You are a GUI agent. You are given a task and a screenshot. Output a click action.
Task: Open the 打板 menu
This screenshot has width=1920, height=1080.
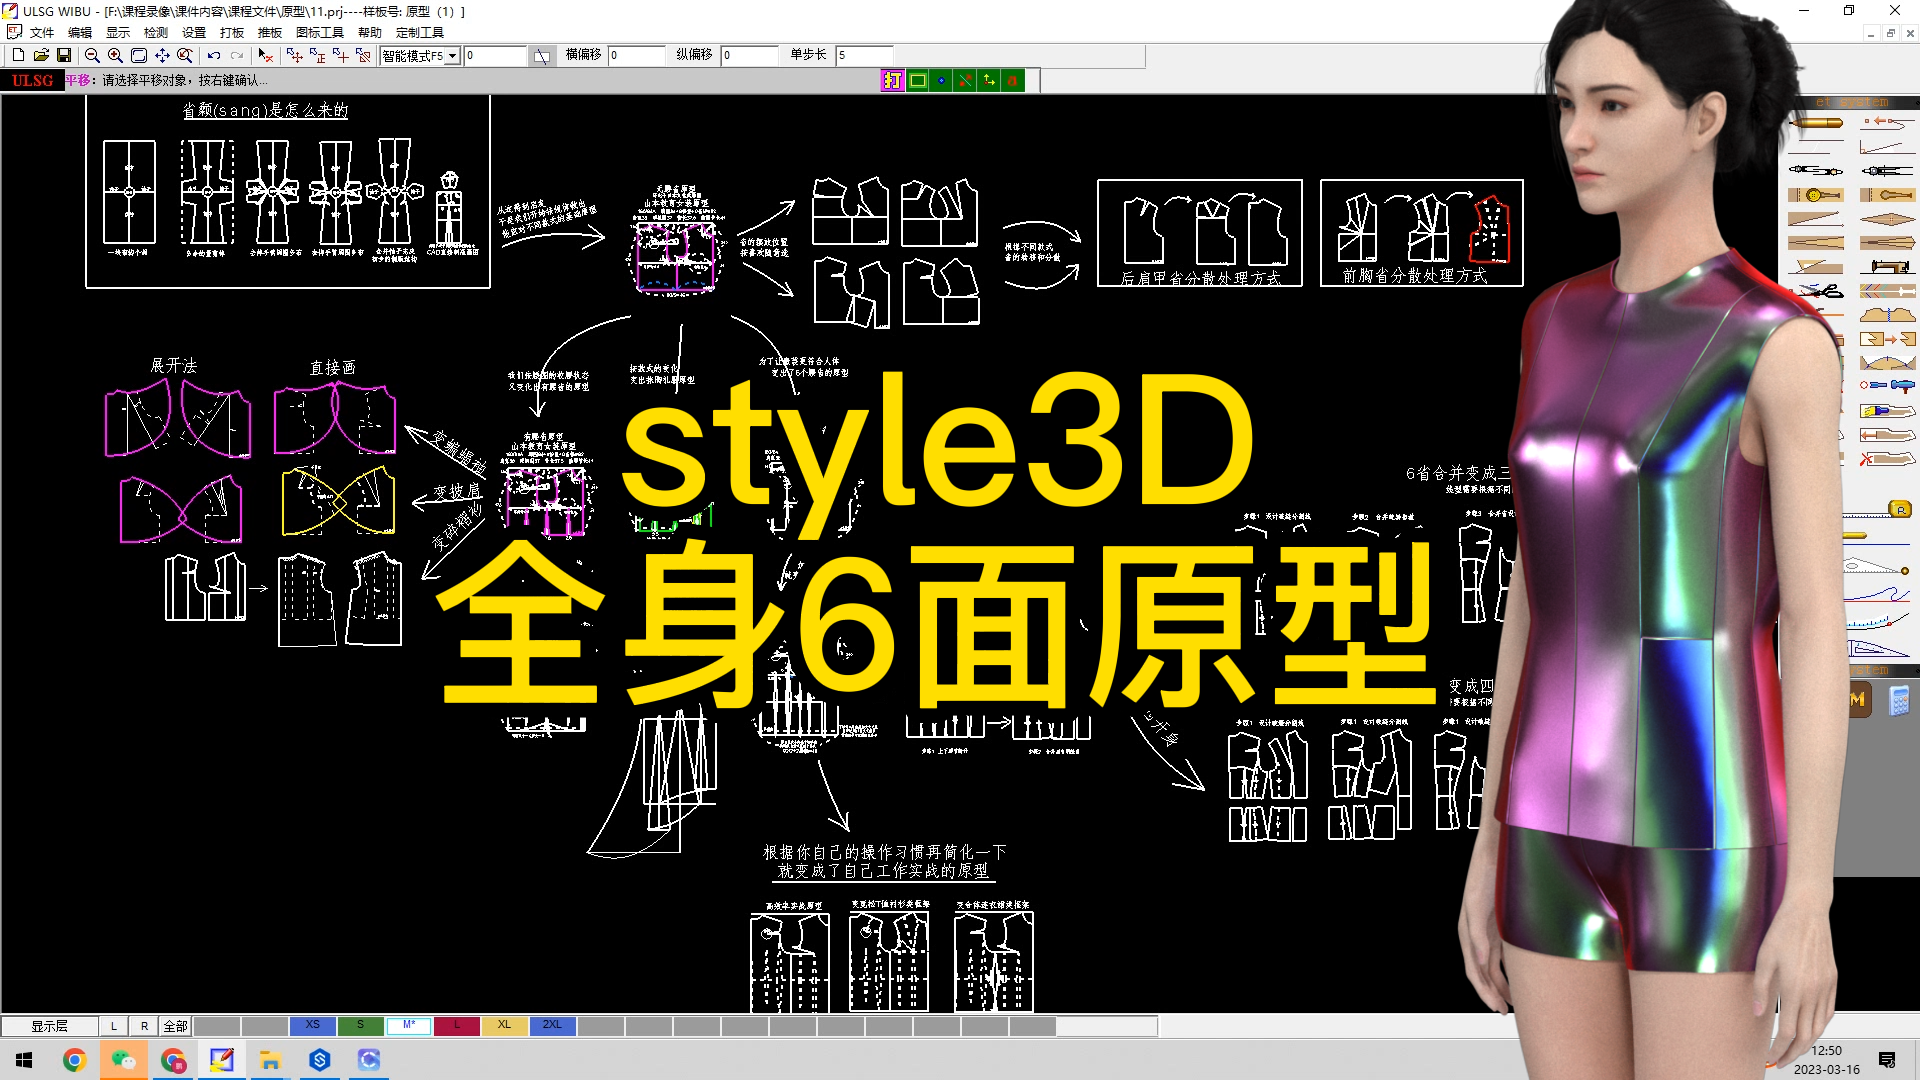(x=232, y=33)
